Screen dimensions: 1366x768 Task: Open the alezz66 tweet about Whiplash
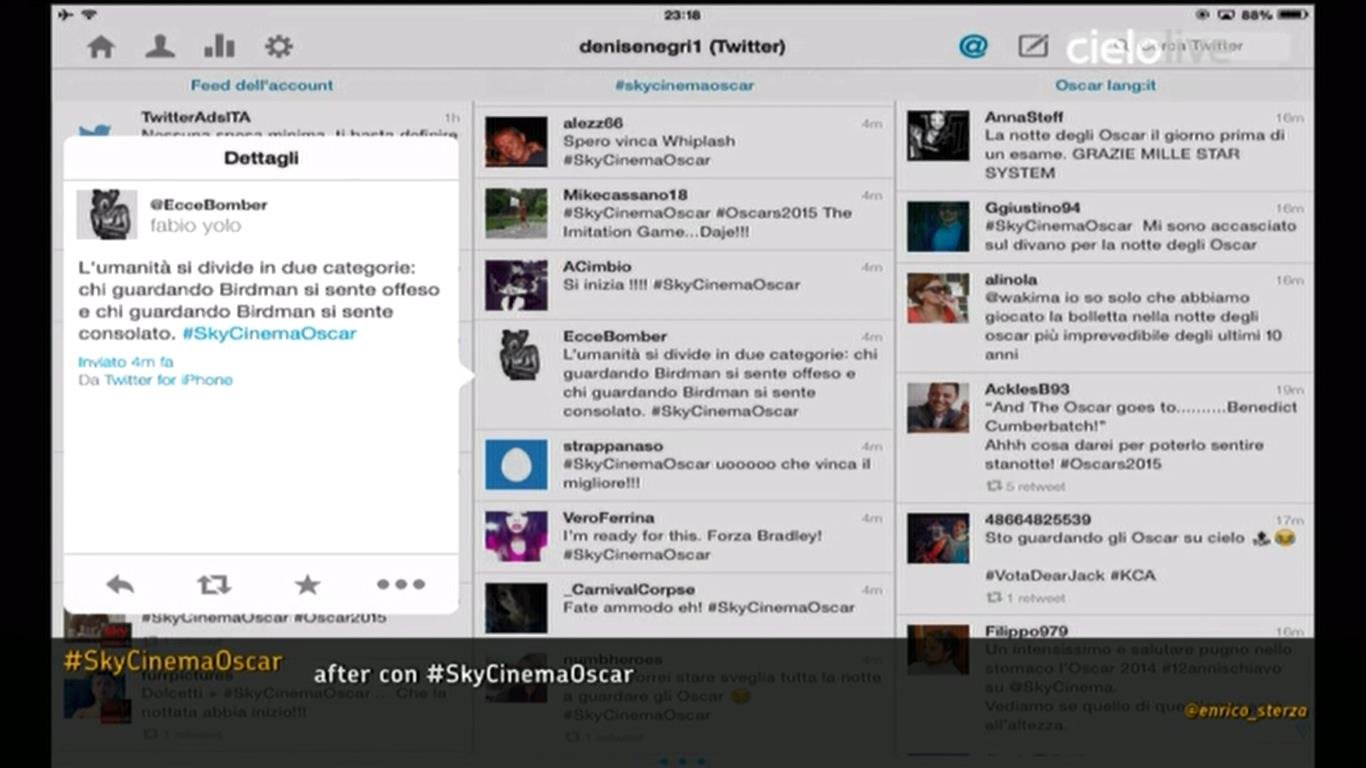pos(684,141)
